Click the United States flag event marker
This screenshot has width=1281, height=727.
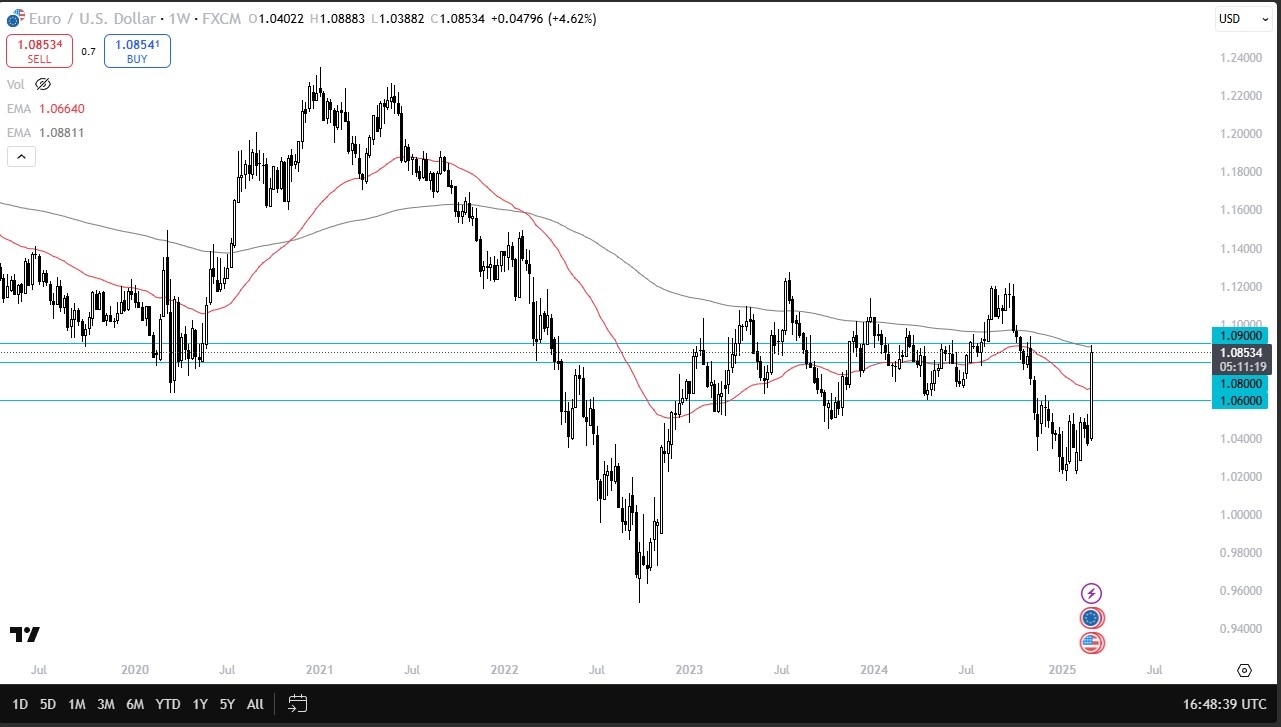(x=1092, y=643)
